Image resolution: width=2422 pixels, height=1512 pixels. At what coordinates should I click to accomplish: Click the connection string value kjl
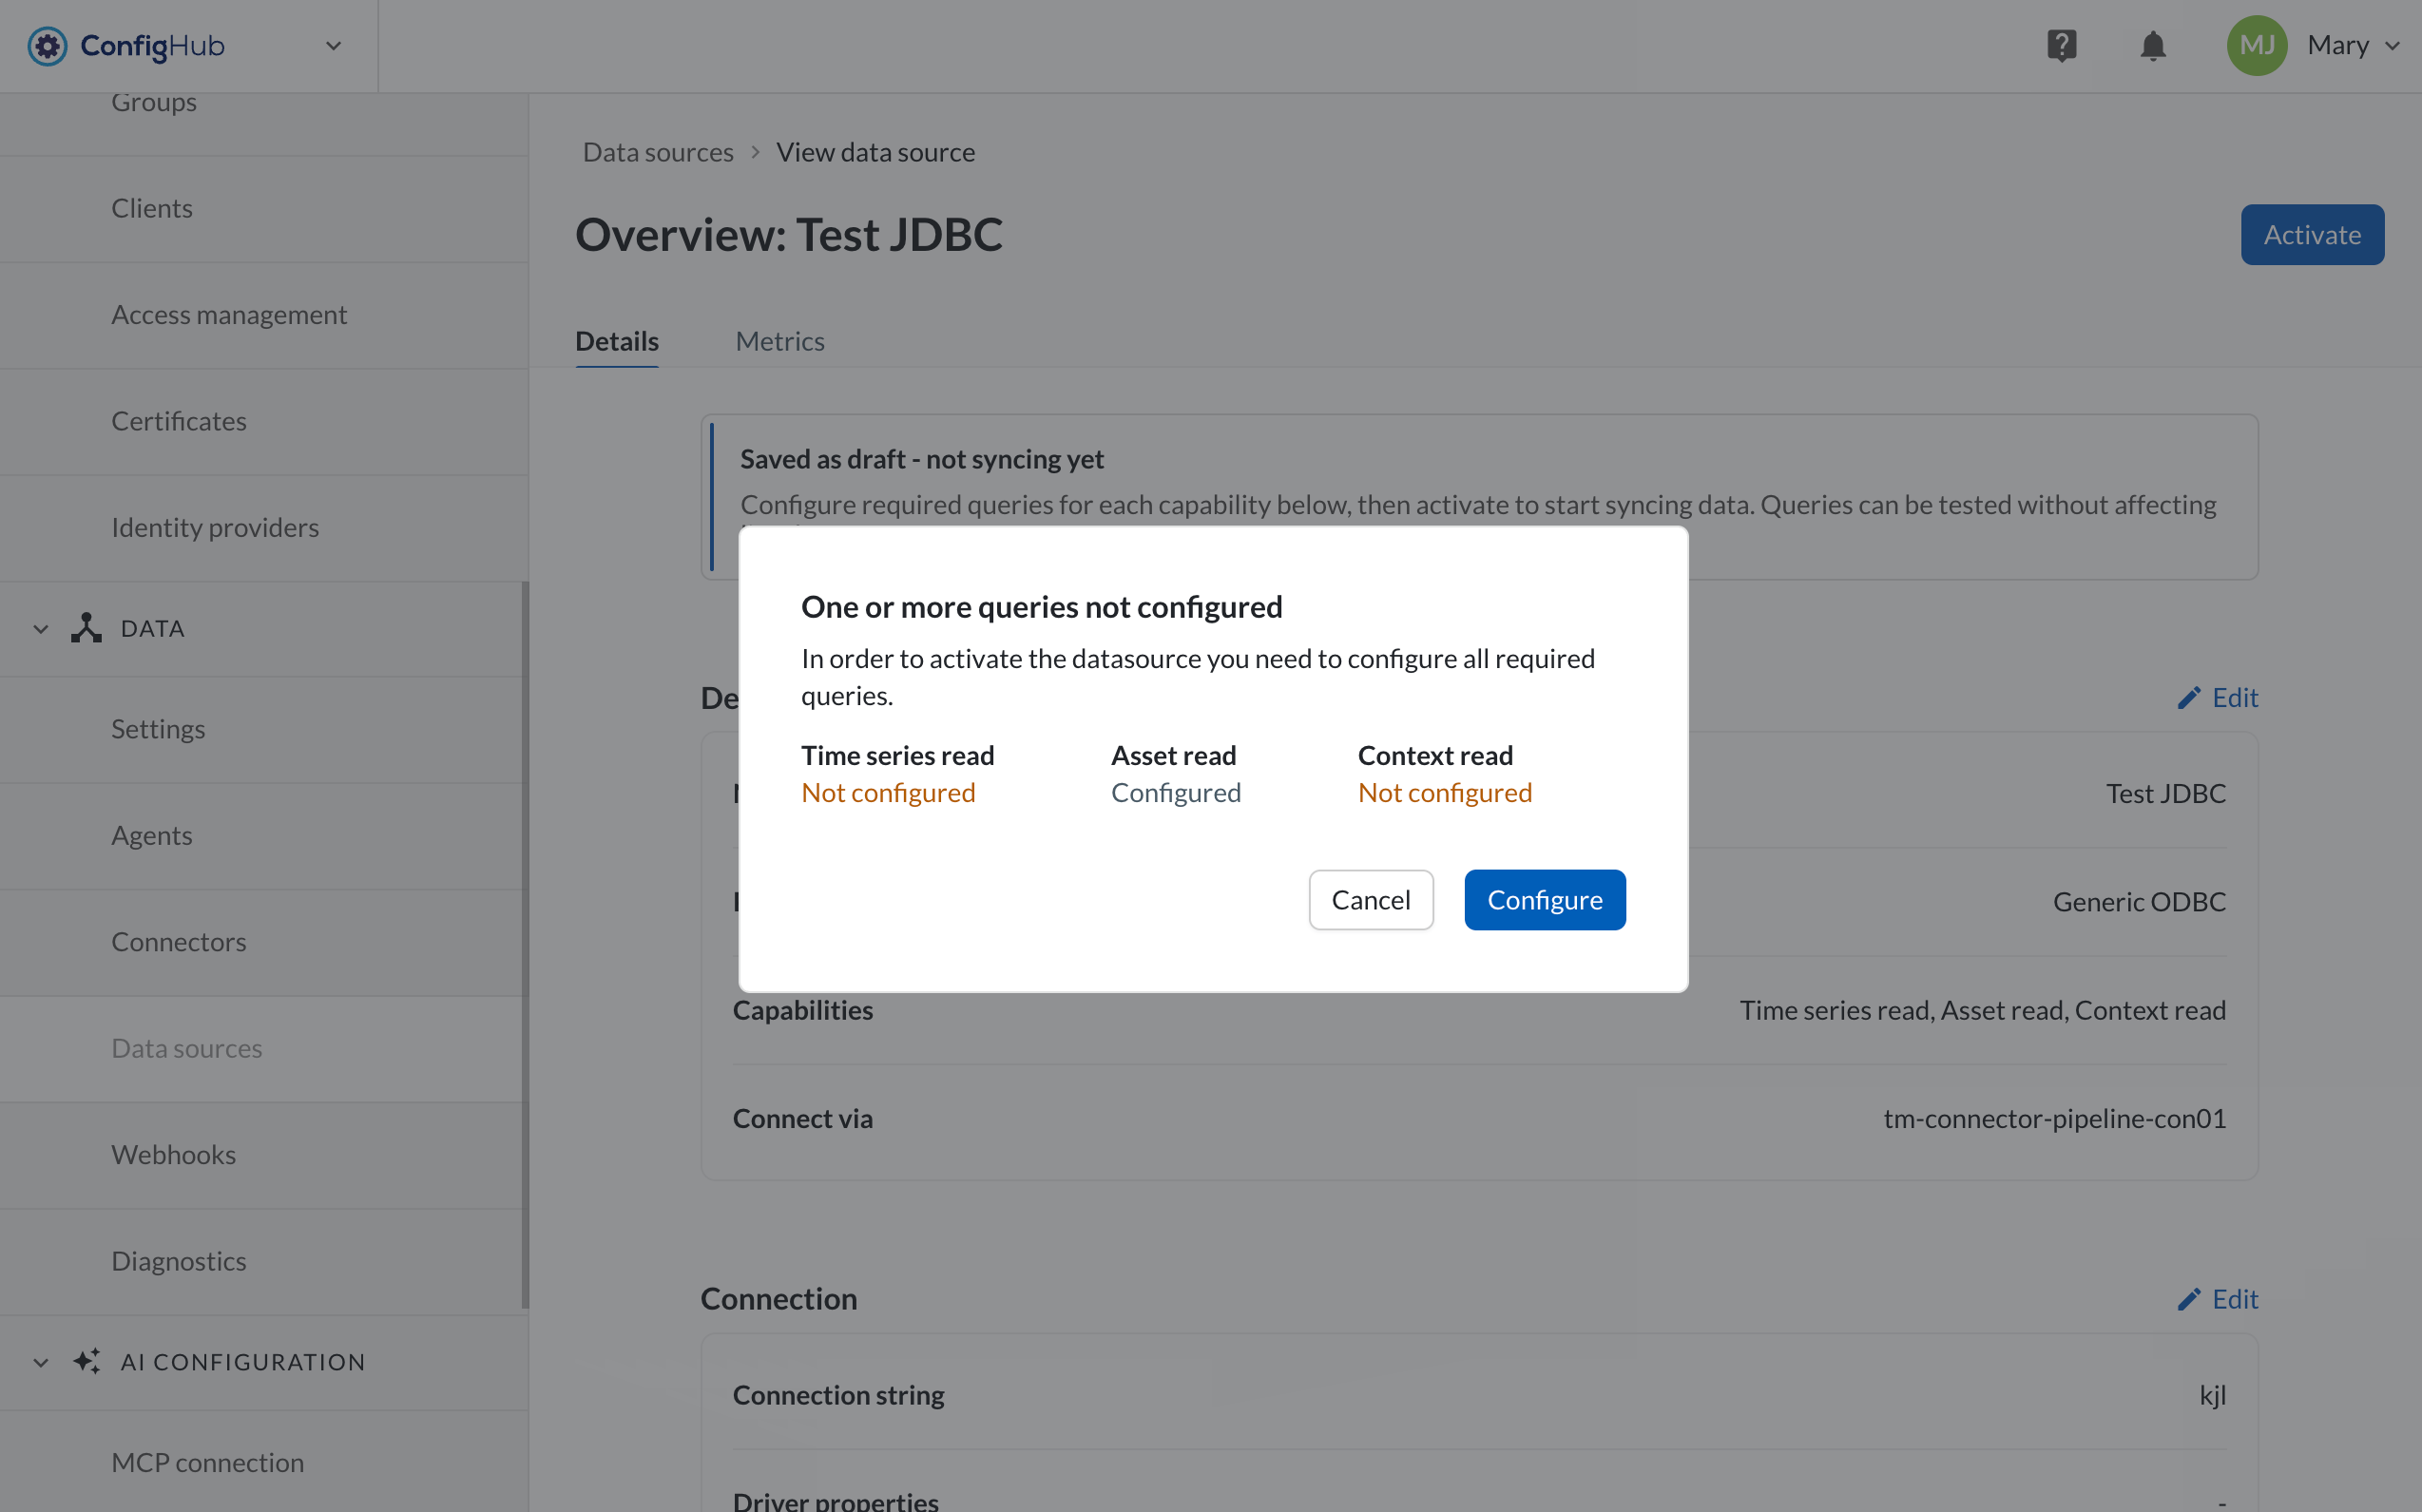[x=2212, y=1394]
